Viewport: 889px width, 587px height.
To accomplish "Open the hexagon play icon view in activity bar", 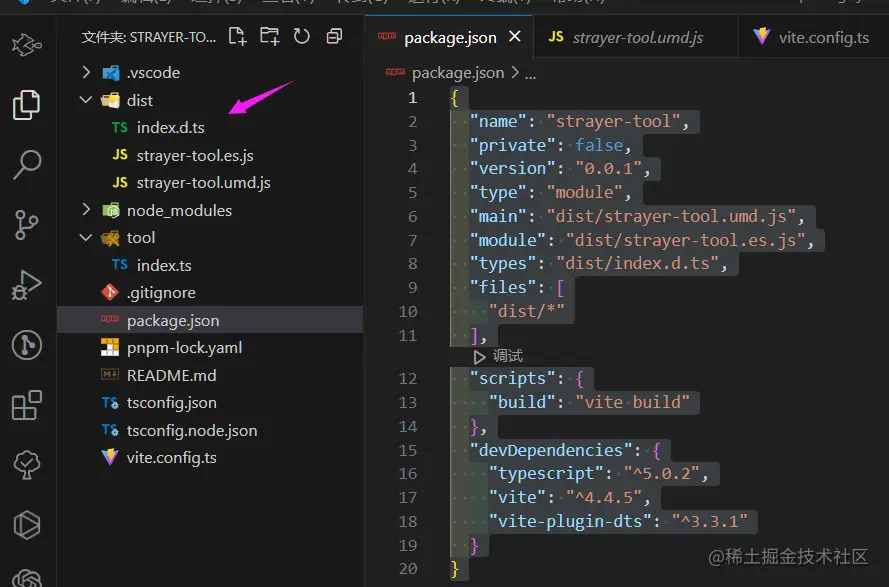I will pyautogui.click(x=27, y=525).
